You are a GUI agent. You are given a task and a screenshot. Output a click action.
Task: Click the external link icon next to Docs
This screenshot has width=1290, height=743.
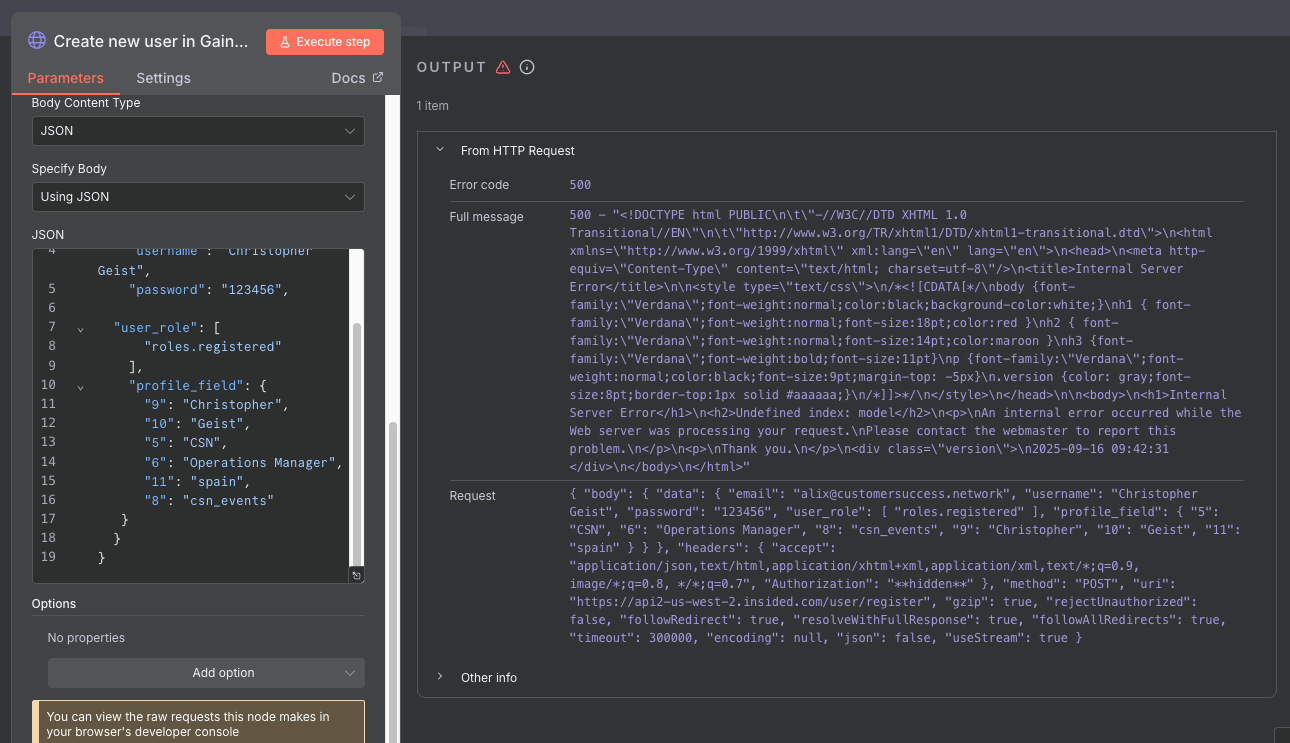point(378,78)
